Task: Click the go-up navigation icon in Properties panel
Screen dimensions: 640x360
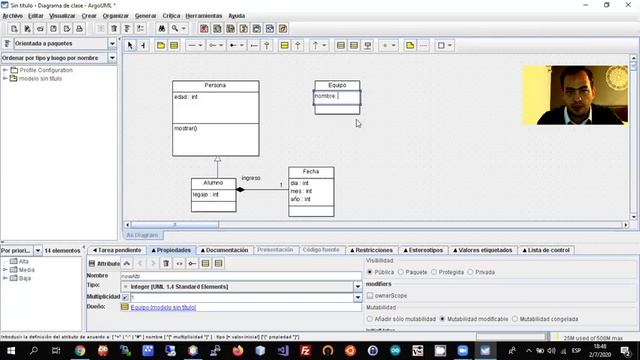Action: (x=127, y=263)
